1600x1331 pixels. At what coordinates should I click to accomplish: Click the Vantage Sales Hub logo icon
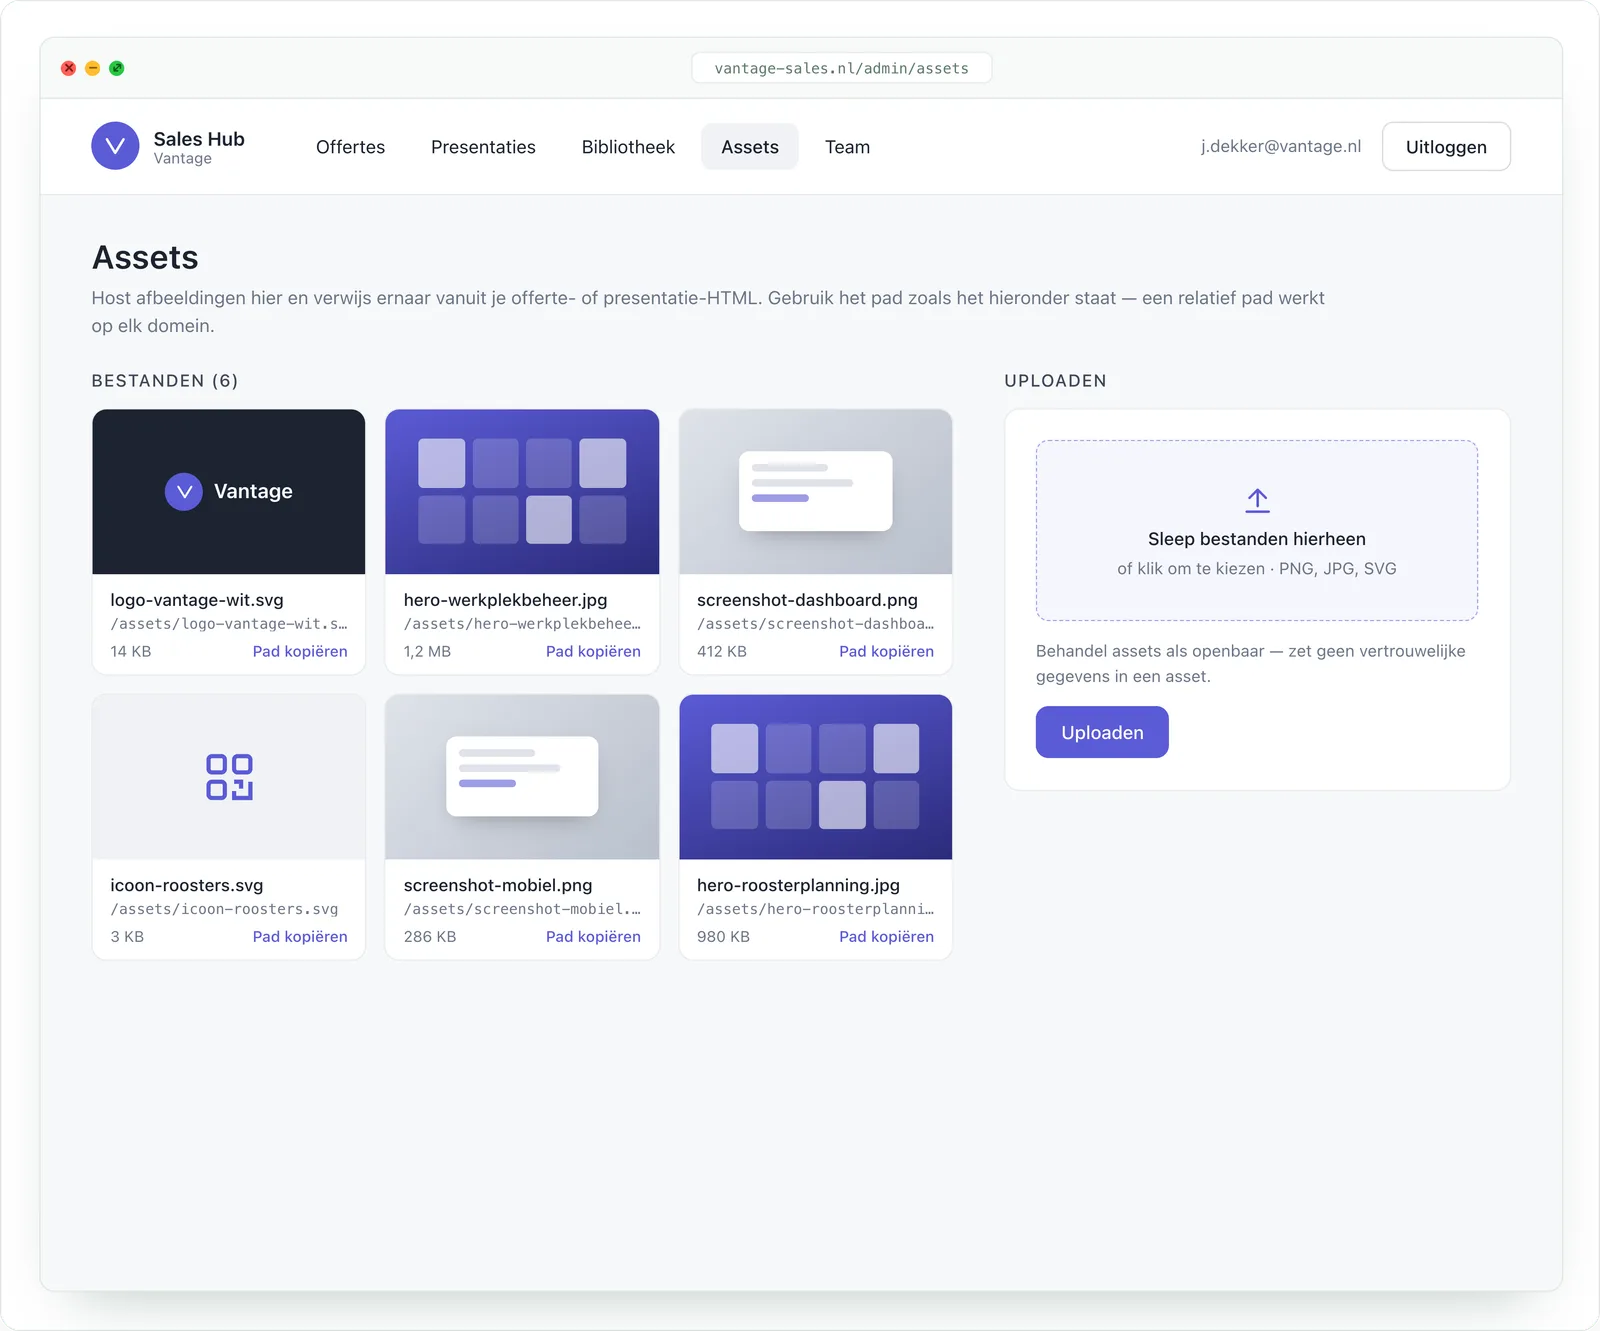click(115, 146)
